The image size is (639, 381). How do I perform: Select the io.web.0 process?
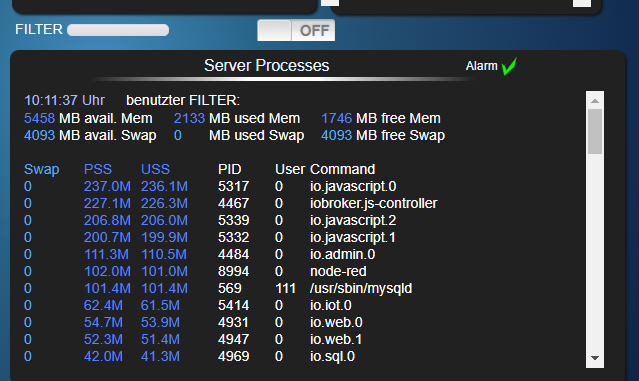[193, 322]
